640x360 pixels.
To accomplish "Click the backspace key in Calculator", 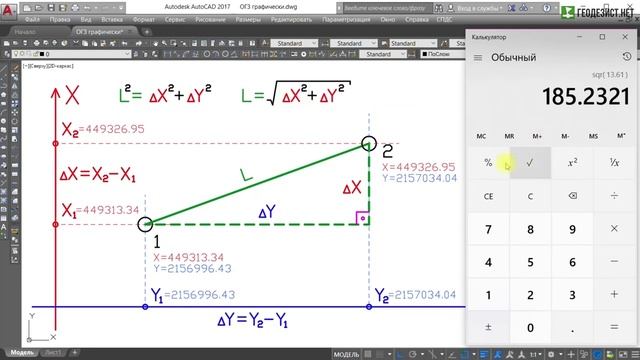I will [572, 196].
